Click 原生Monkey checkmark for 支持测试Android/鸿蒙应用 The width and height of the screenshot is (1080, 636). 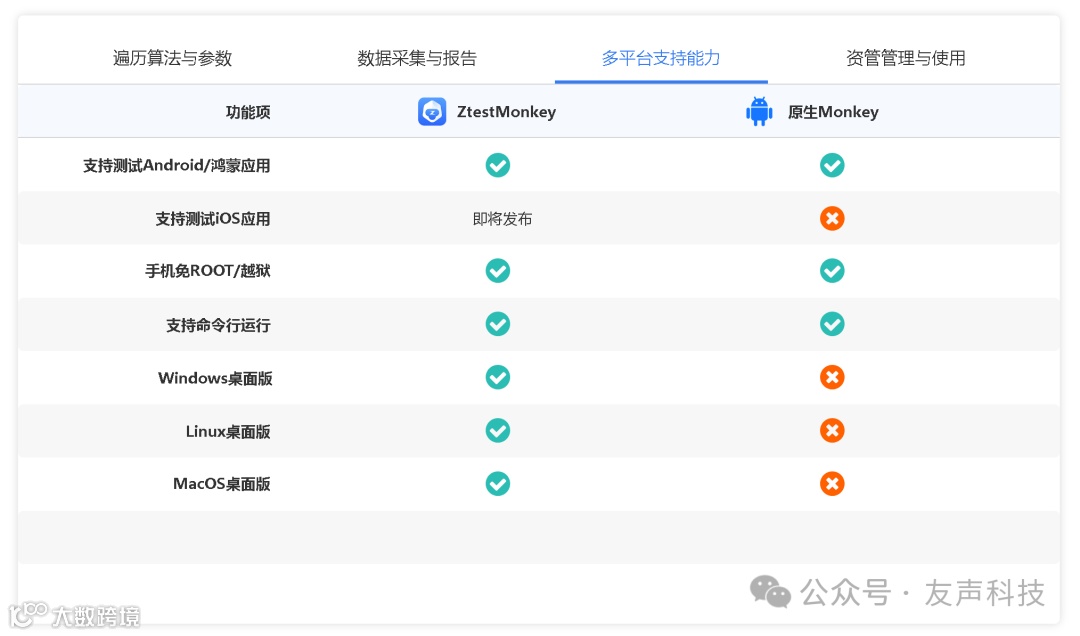(832, 165)
